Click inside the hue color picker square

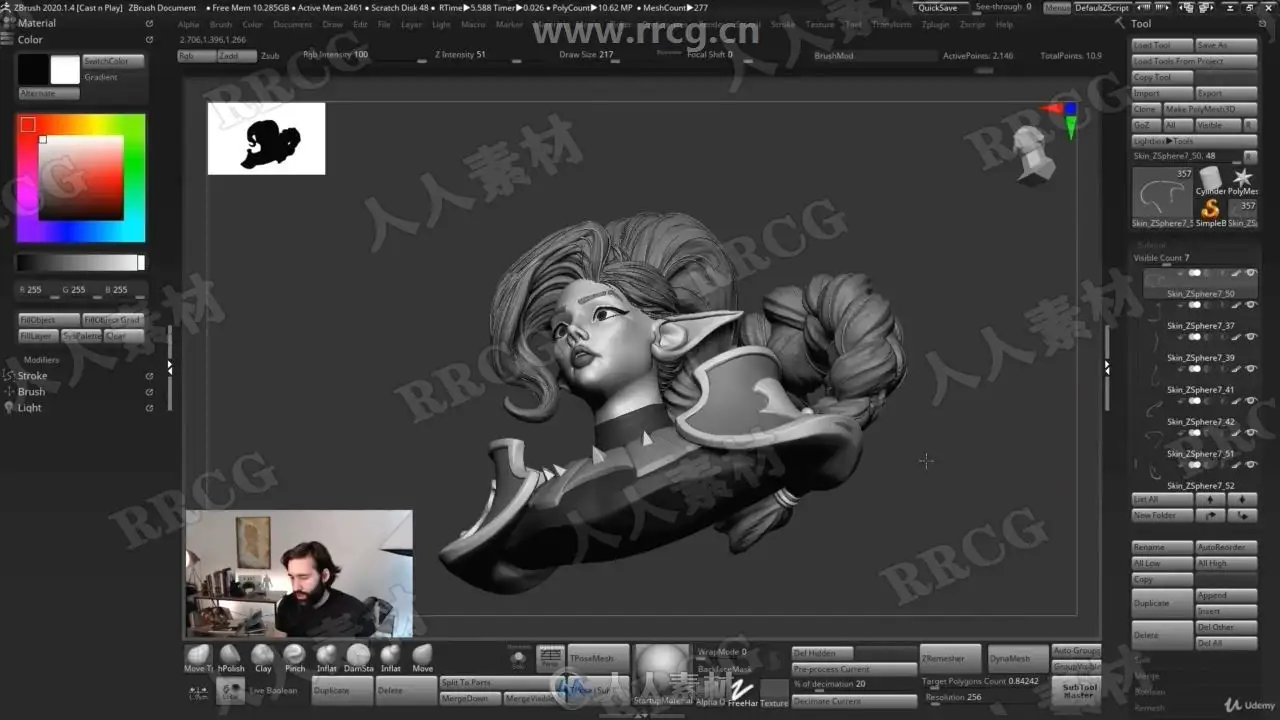click(x=81, y=178)
